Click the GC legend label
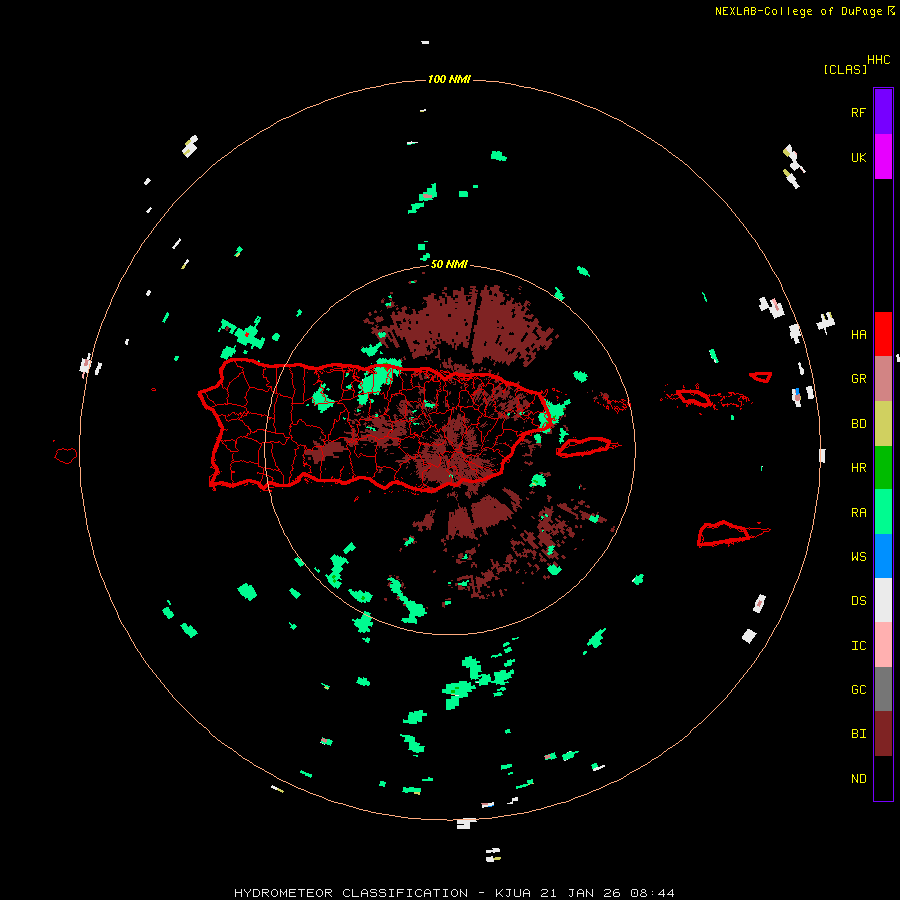The image size is (900, 900). point(858,690)
